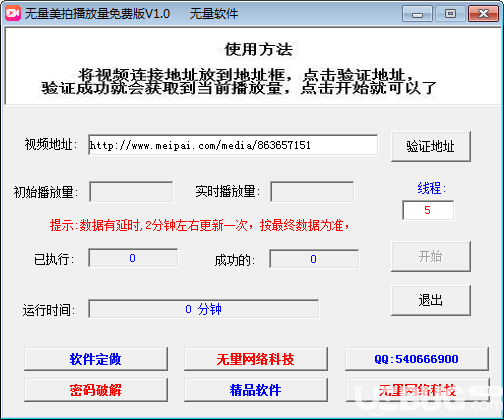Click the app icon in title bar
504x420 pixels.
(13, 13)
